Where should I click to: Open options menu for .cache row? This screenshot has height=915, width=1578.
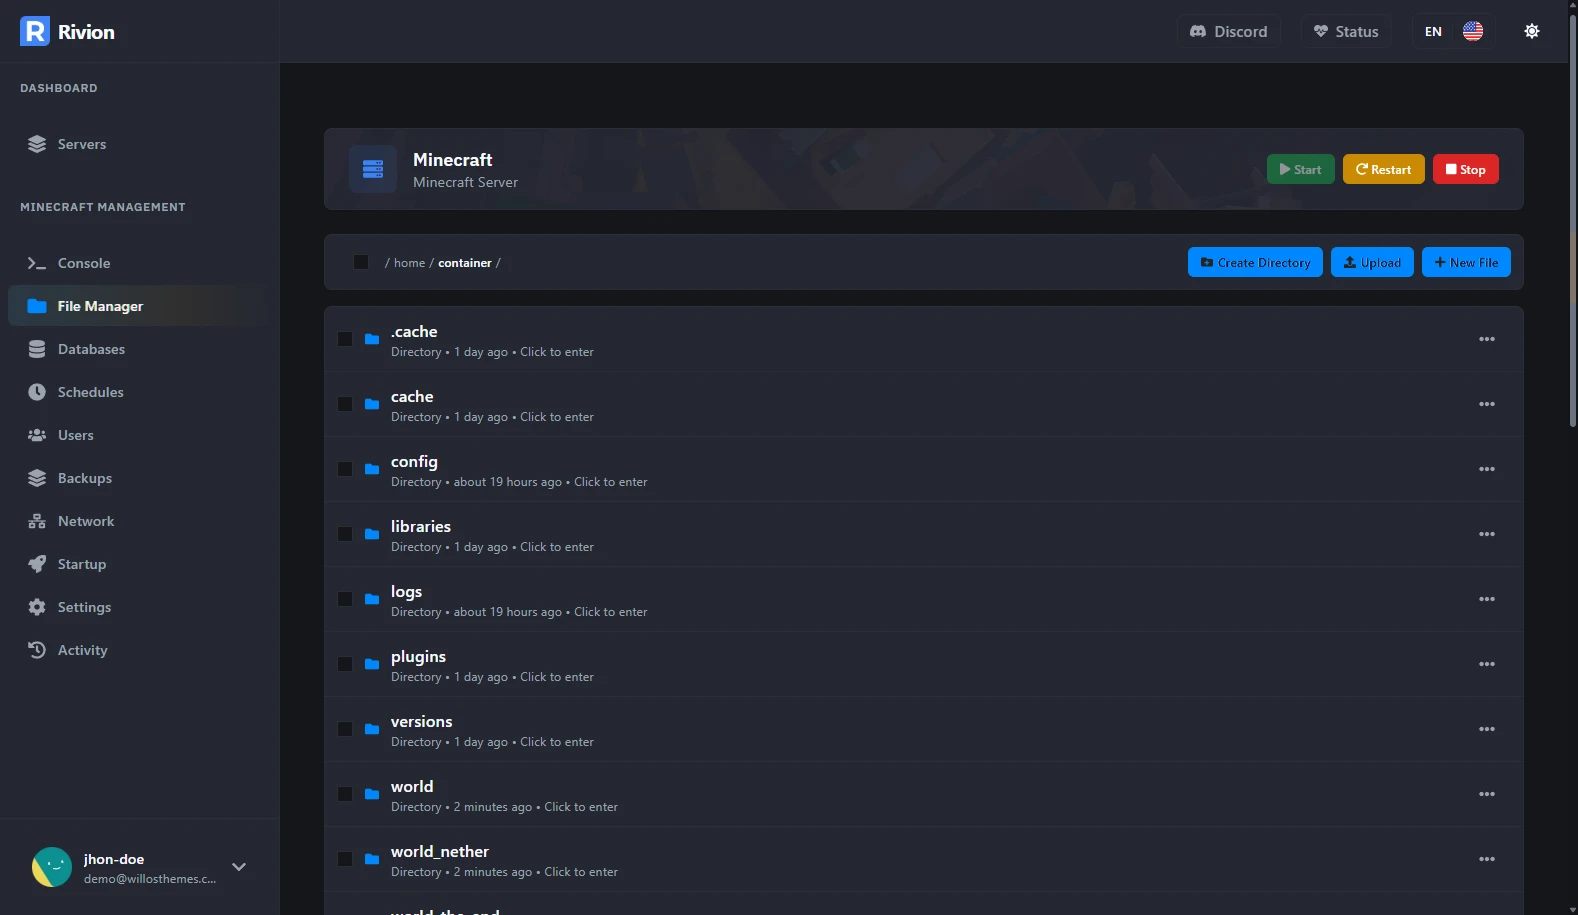[1487, 339]
